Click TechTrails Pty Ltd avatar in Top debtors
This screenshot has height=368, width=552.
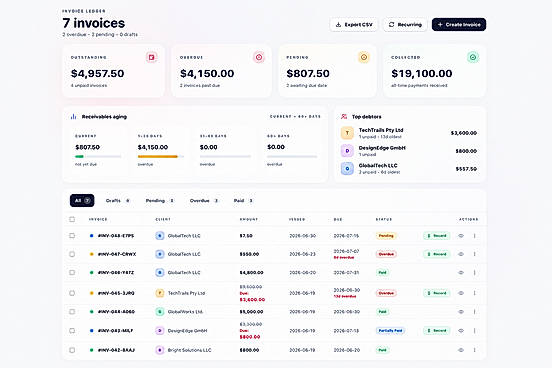click(x=347, y=133)
